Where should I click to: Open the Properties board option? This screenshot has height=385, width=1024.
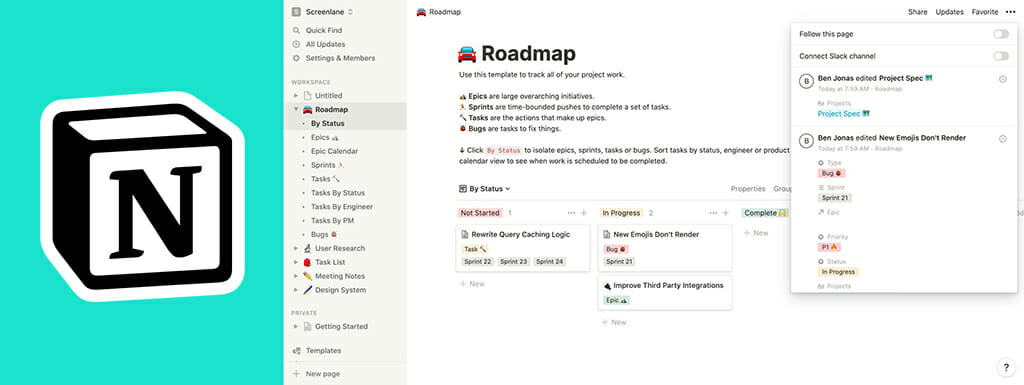748,189
